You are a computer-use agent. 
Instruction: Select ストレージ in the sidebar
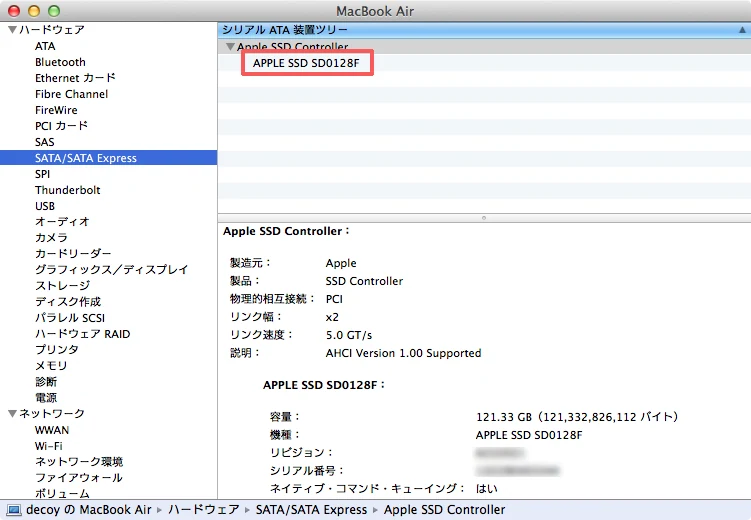tap(62, 286)
